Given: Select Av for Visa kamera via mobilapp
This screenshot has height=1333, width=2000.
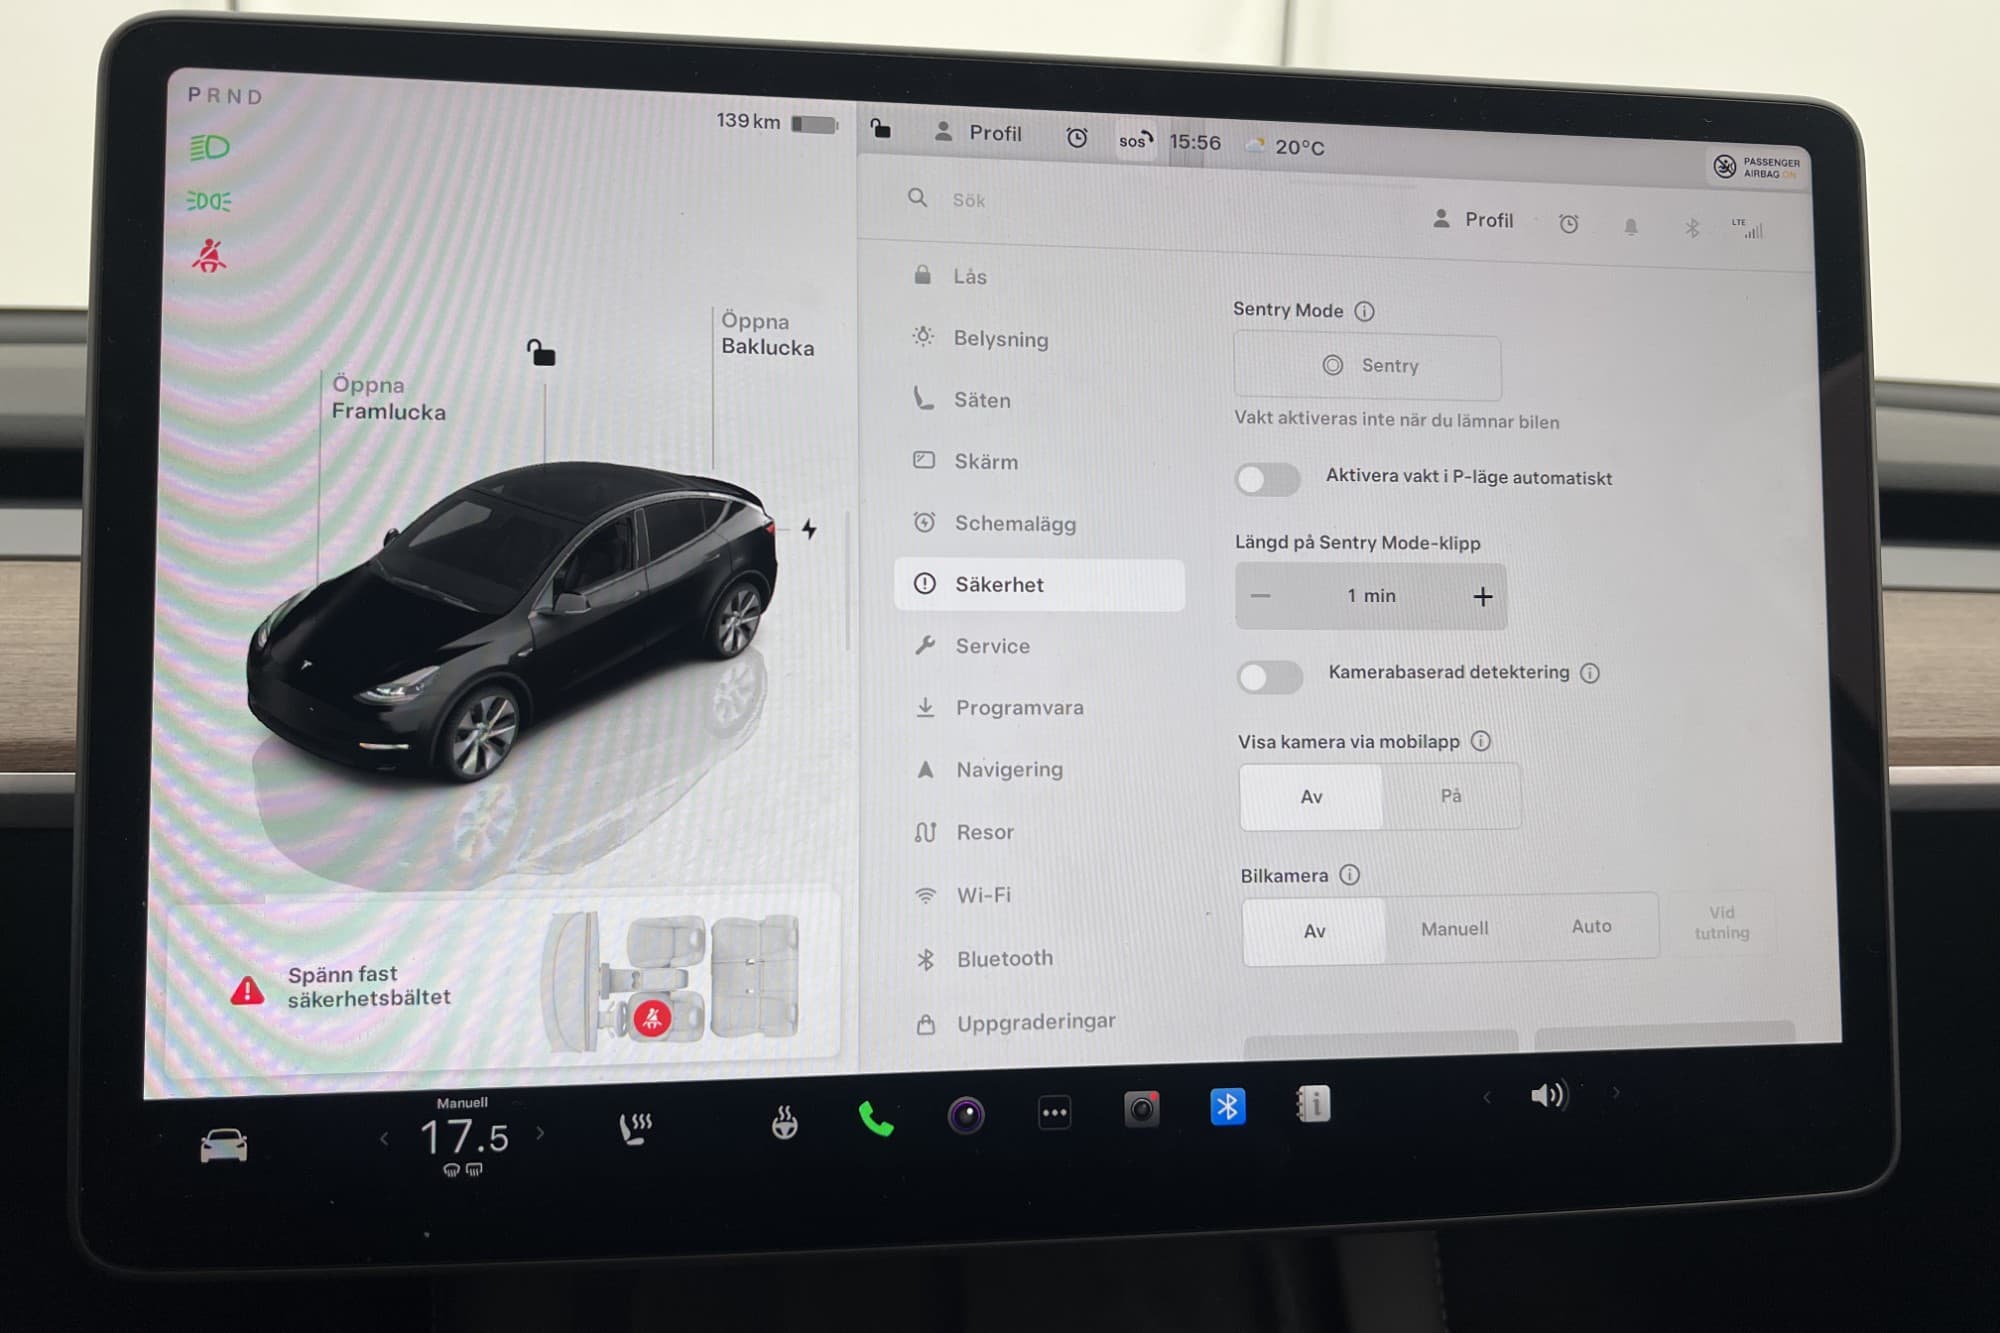Looking at the screenshot, I should coord(1311,797).
